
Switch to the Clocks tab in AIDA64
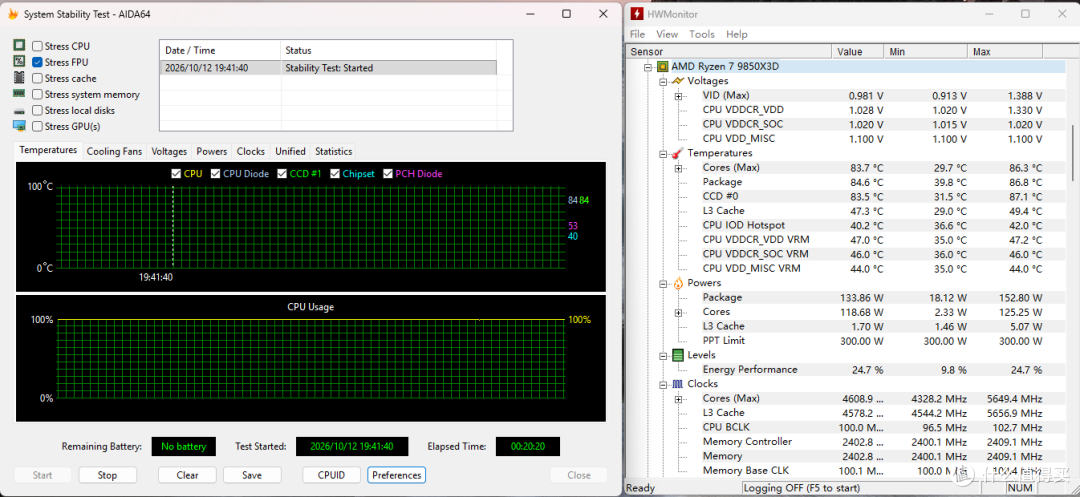click(251, 151)
